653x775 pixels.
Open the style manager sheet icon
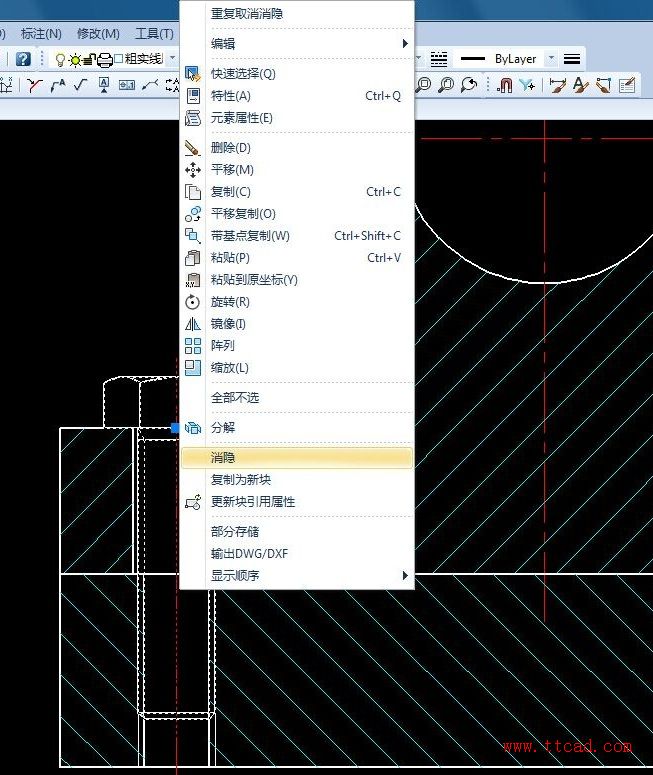tap(626, 85)
